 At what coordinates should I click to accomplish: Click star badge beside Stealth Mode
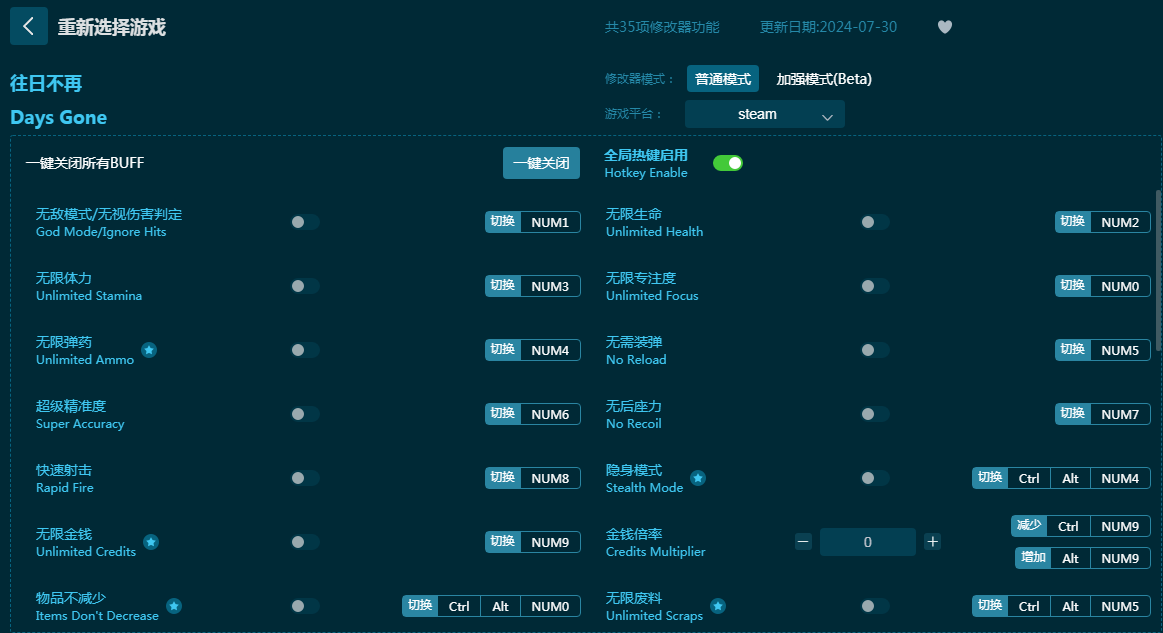698,479
